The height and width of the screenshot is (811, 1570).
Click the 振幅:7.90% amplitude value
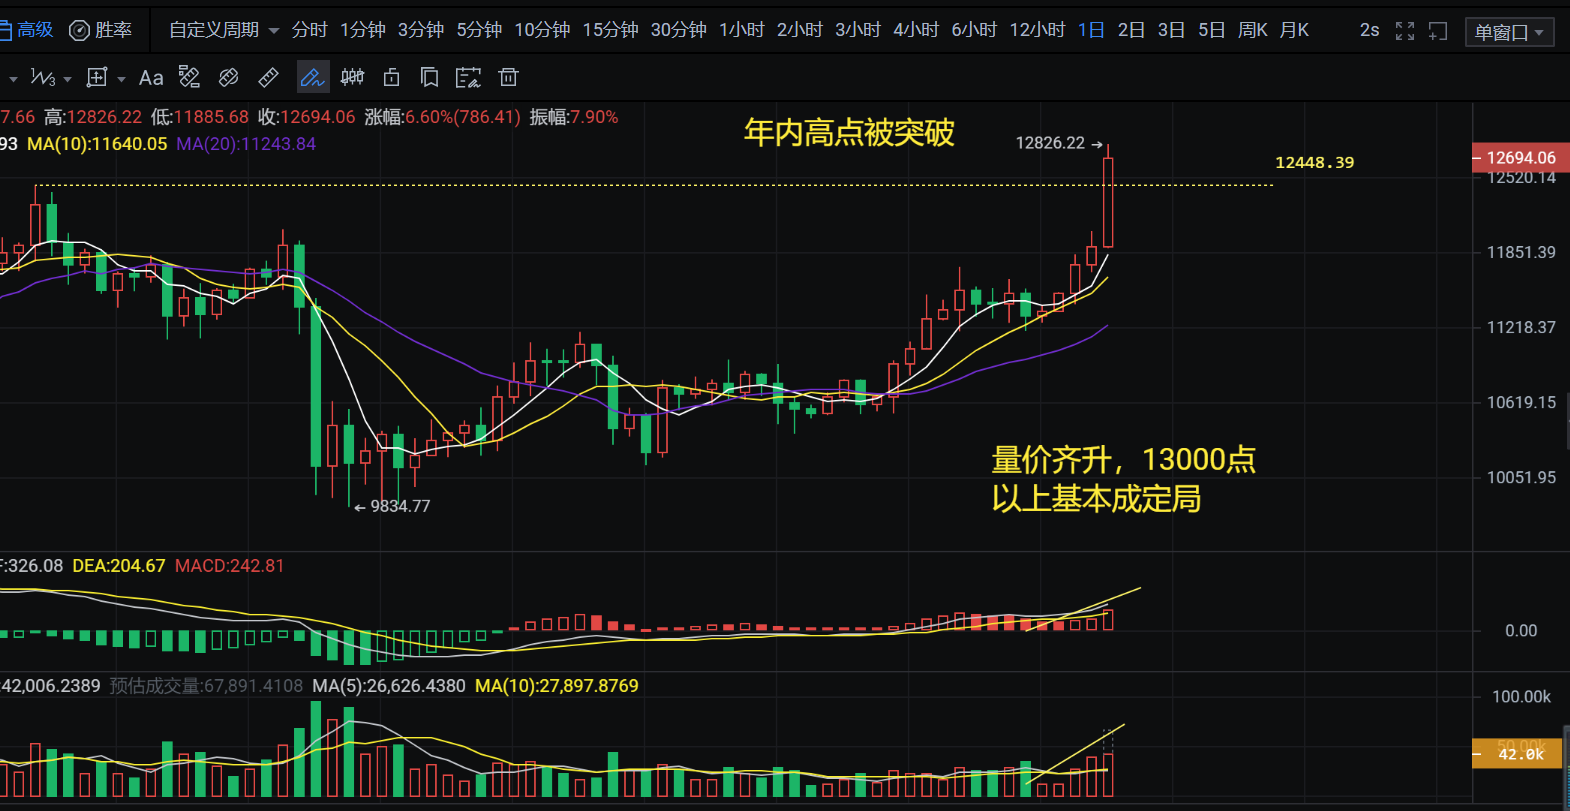tap(574, 117)
